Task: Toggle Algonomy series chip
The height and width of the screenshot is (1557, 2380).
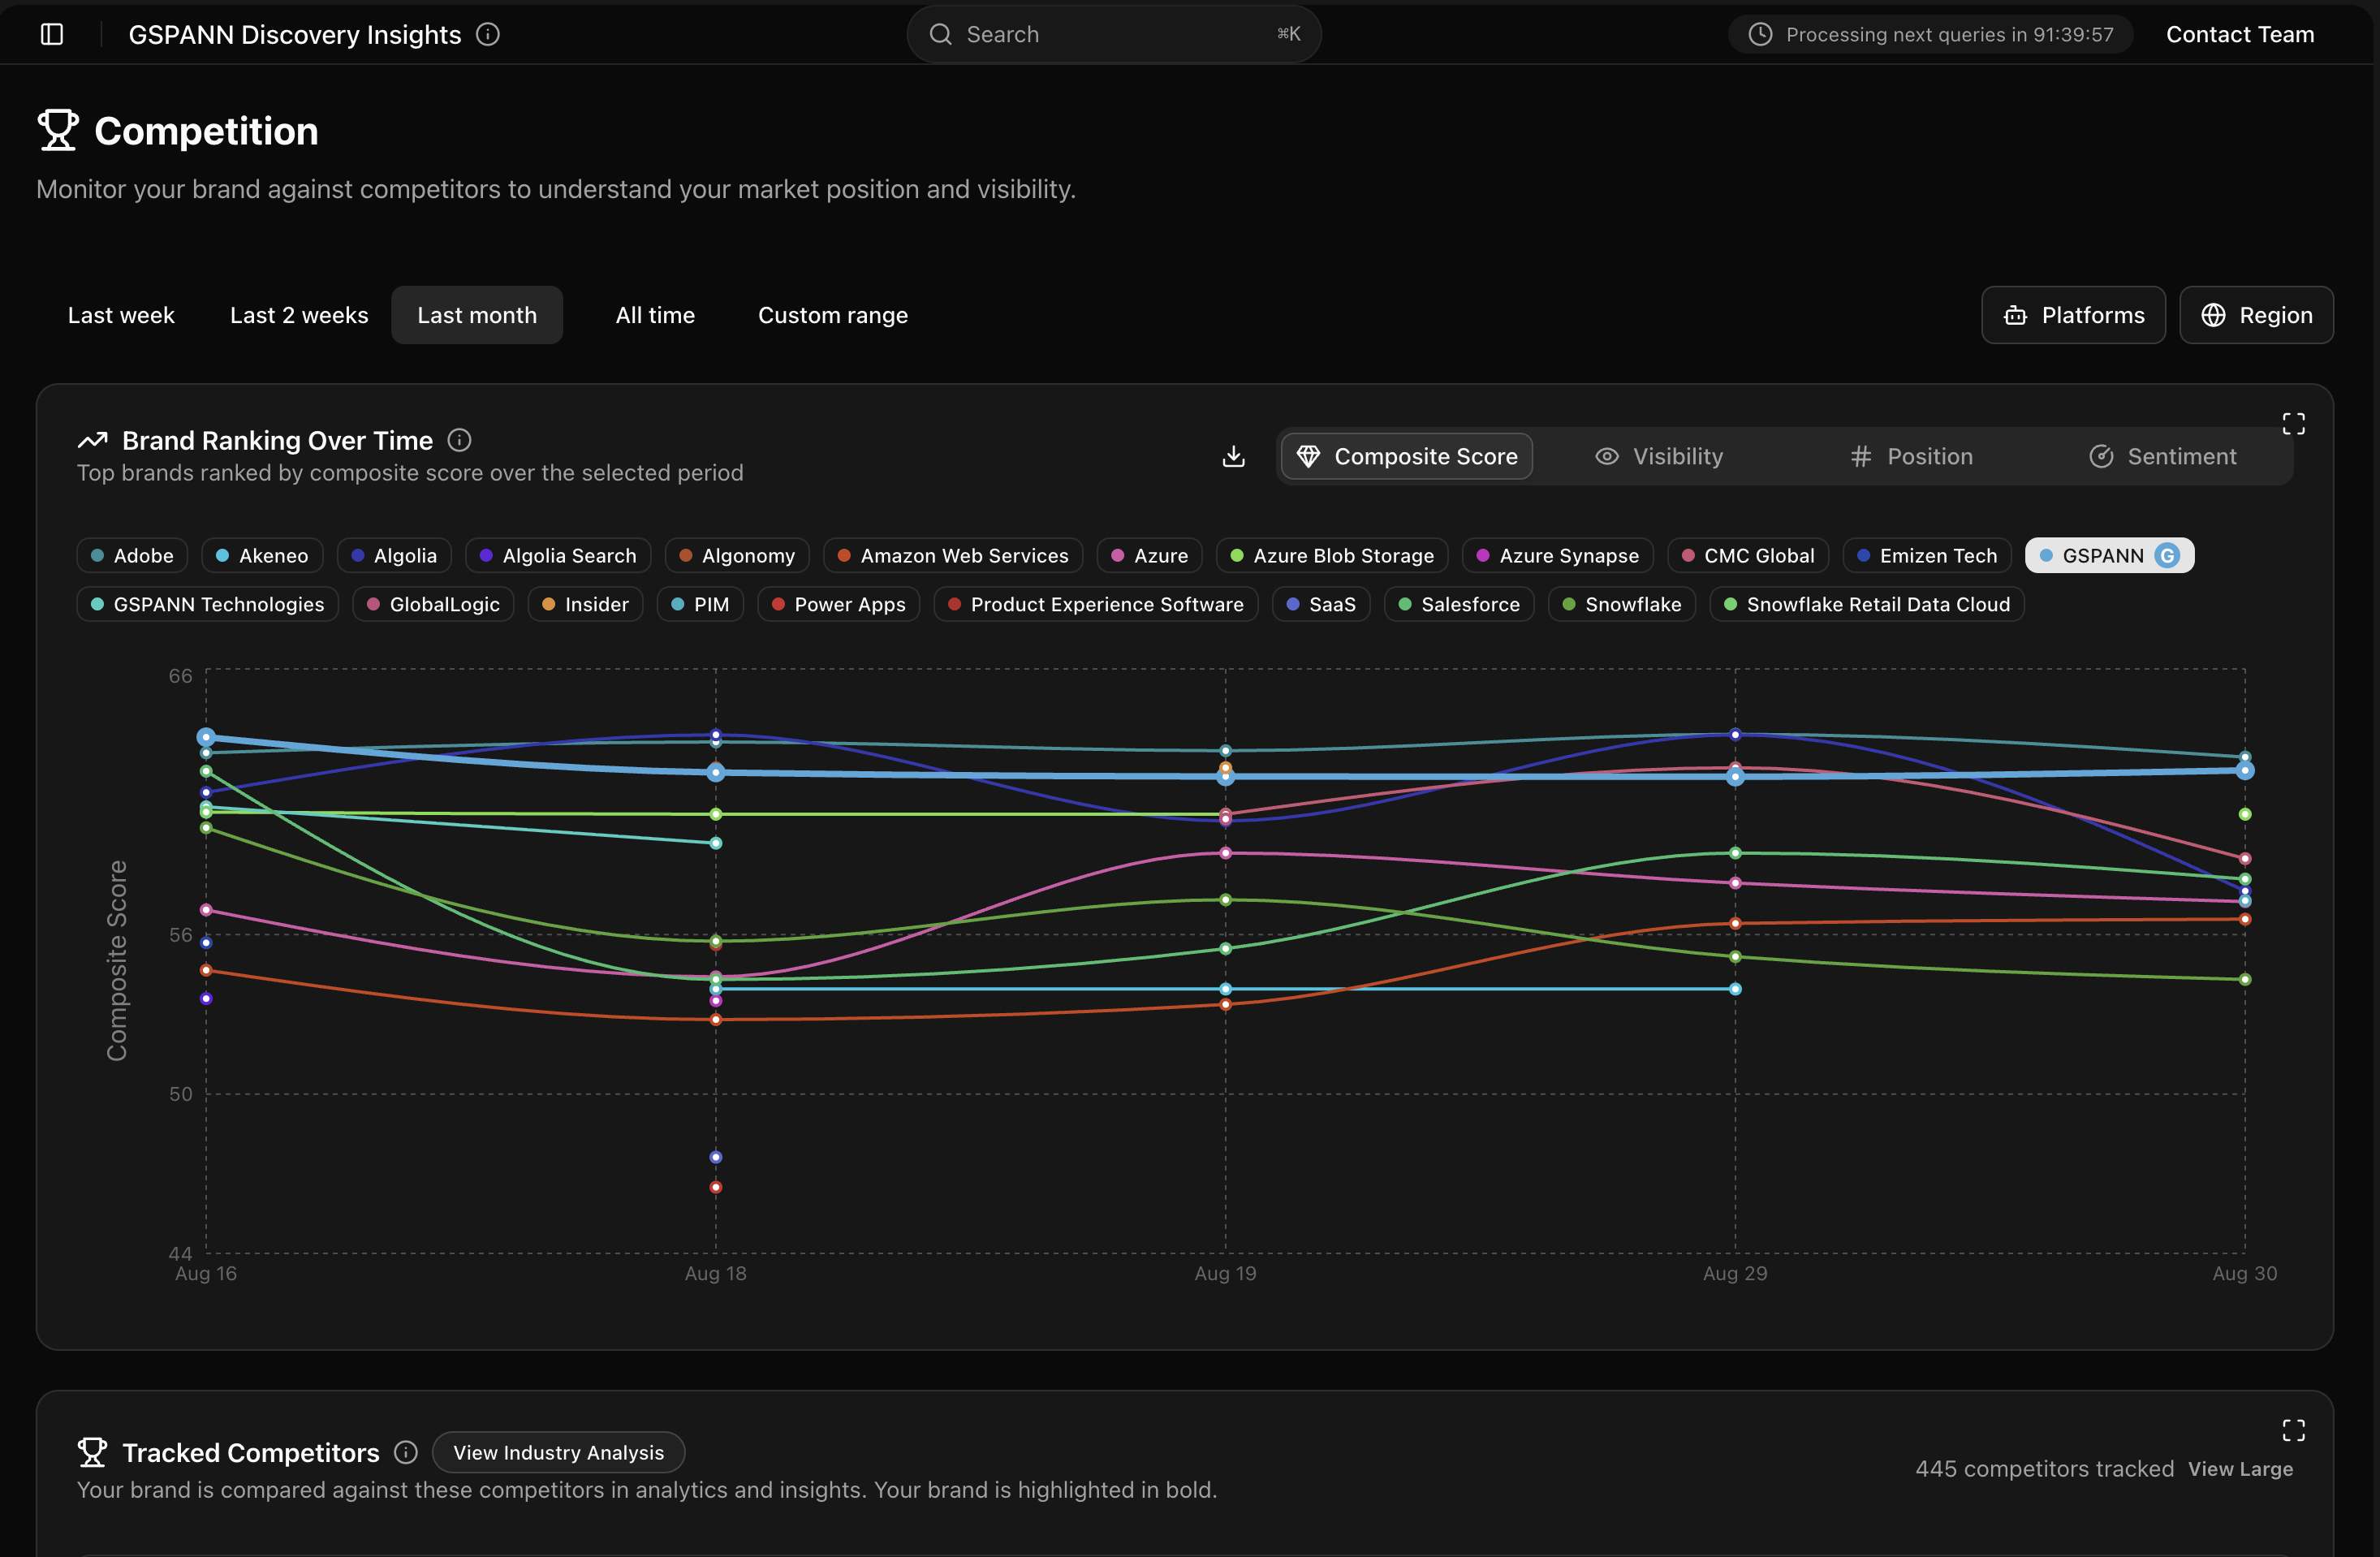Action: click(x=737, y=555)
